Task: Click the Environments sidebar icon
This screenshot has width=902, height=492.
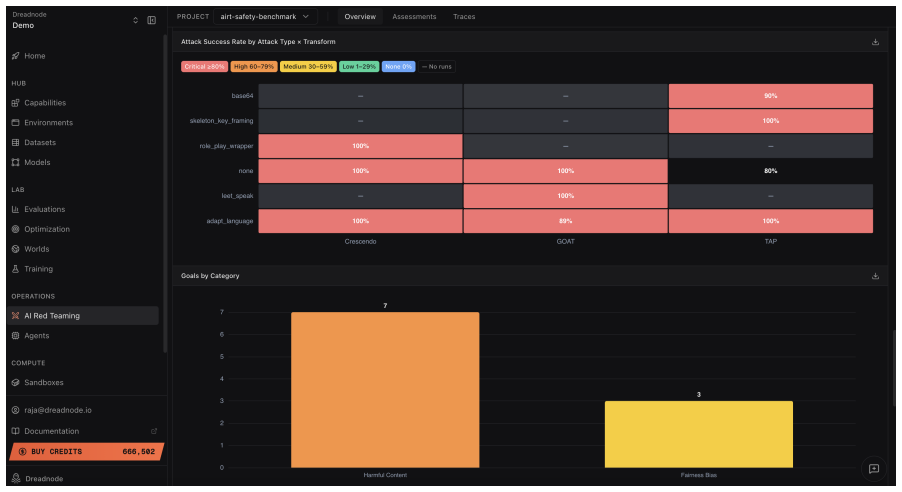Action: 16,123
